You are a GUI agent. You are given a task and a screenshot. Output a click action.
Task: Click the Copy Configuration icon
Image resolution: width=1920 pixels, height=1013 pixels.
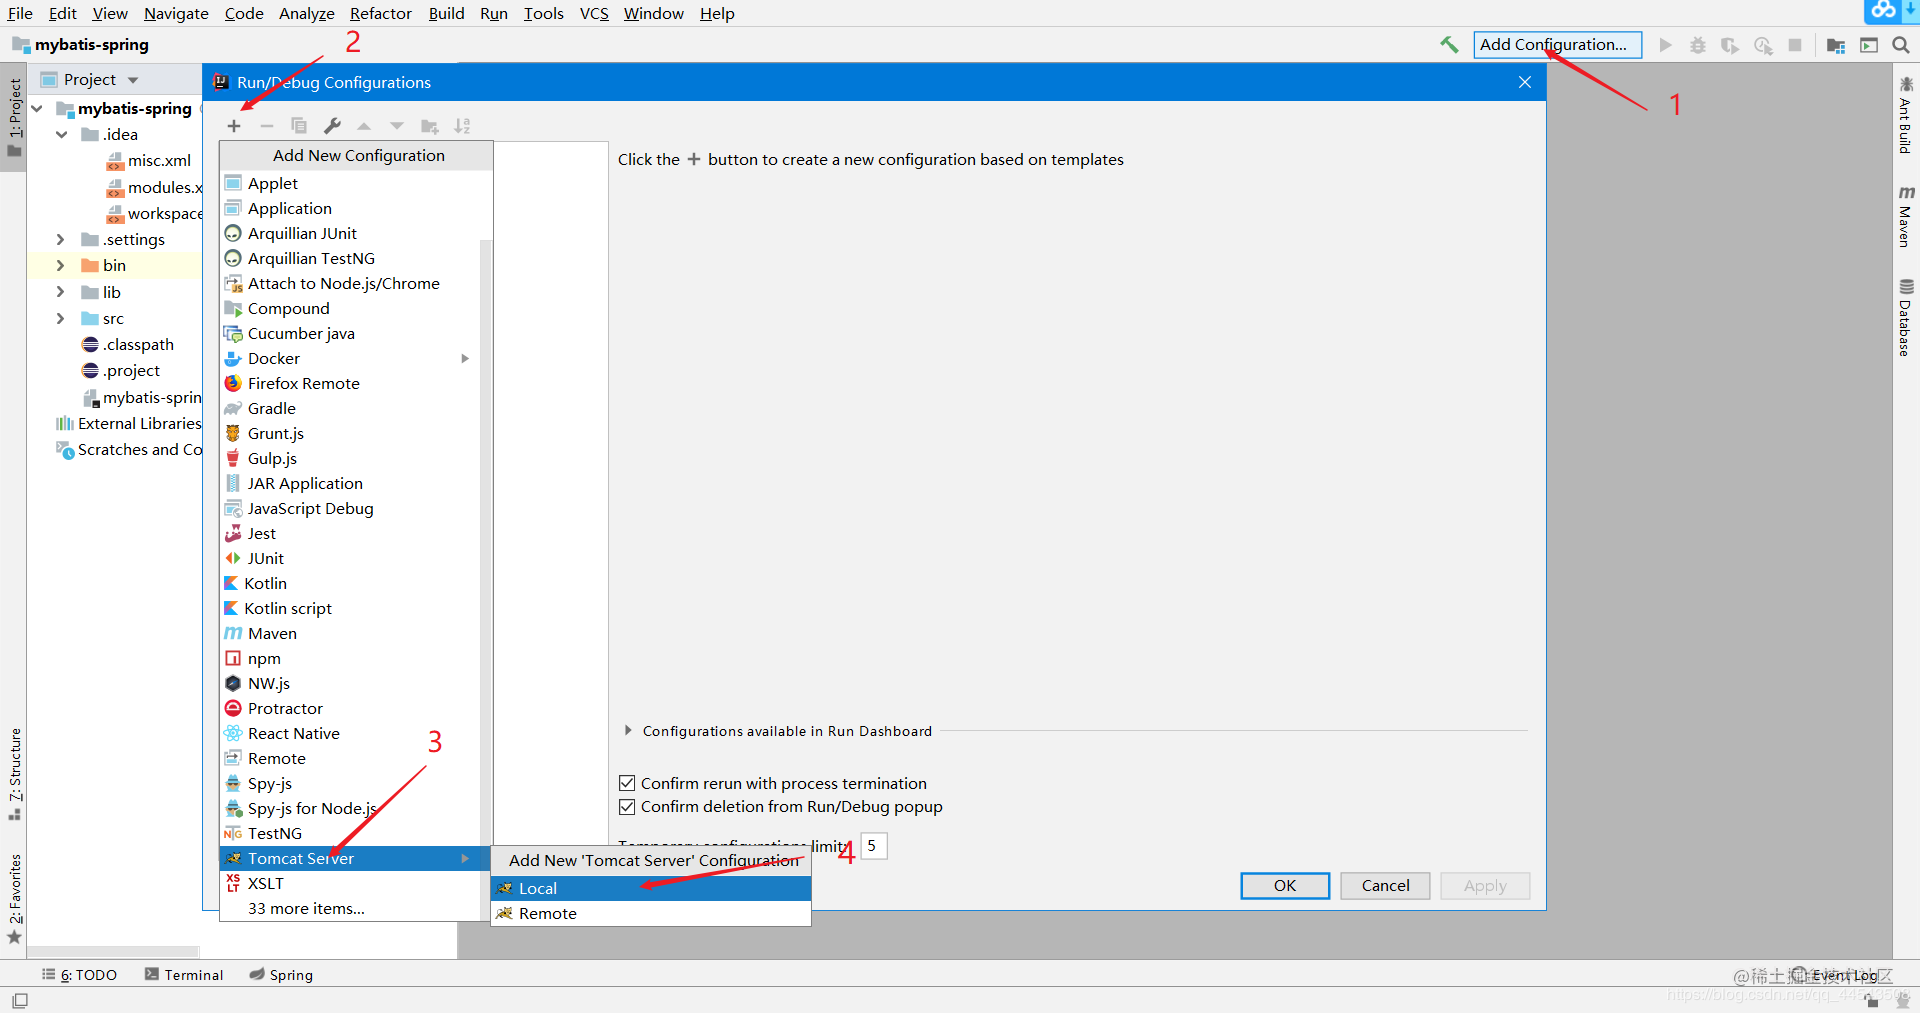click(x=299, y=126)
